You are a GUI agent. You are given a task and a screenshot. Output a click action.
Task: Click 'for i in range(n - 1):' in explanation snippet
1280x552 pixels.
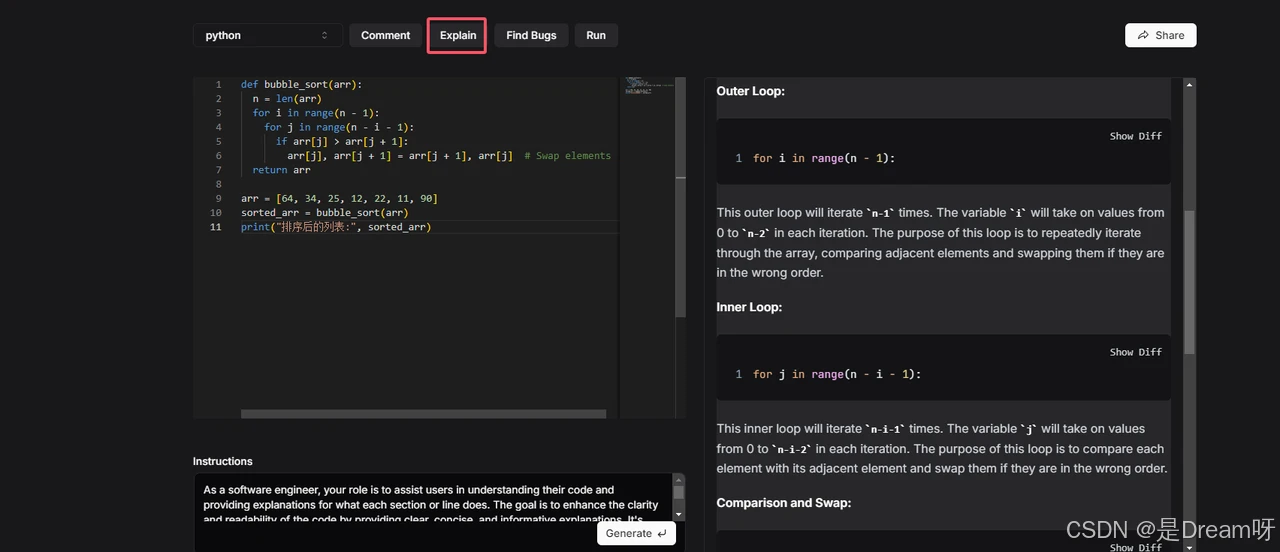pos(825,158)
